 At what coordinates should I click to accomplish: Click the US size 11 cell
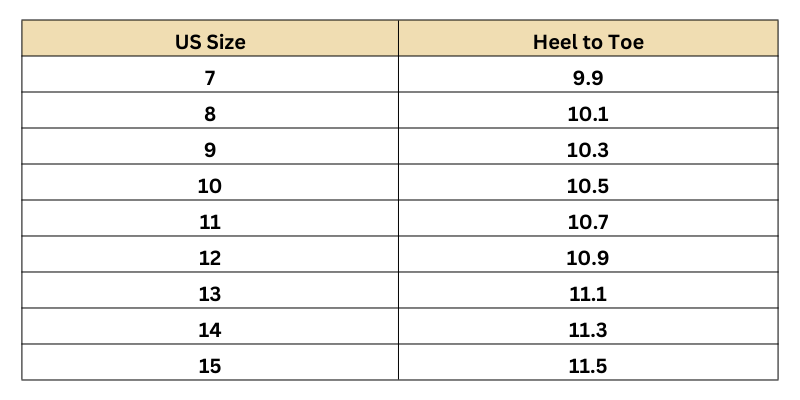pyautogui.click(x=210, y=222)
